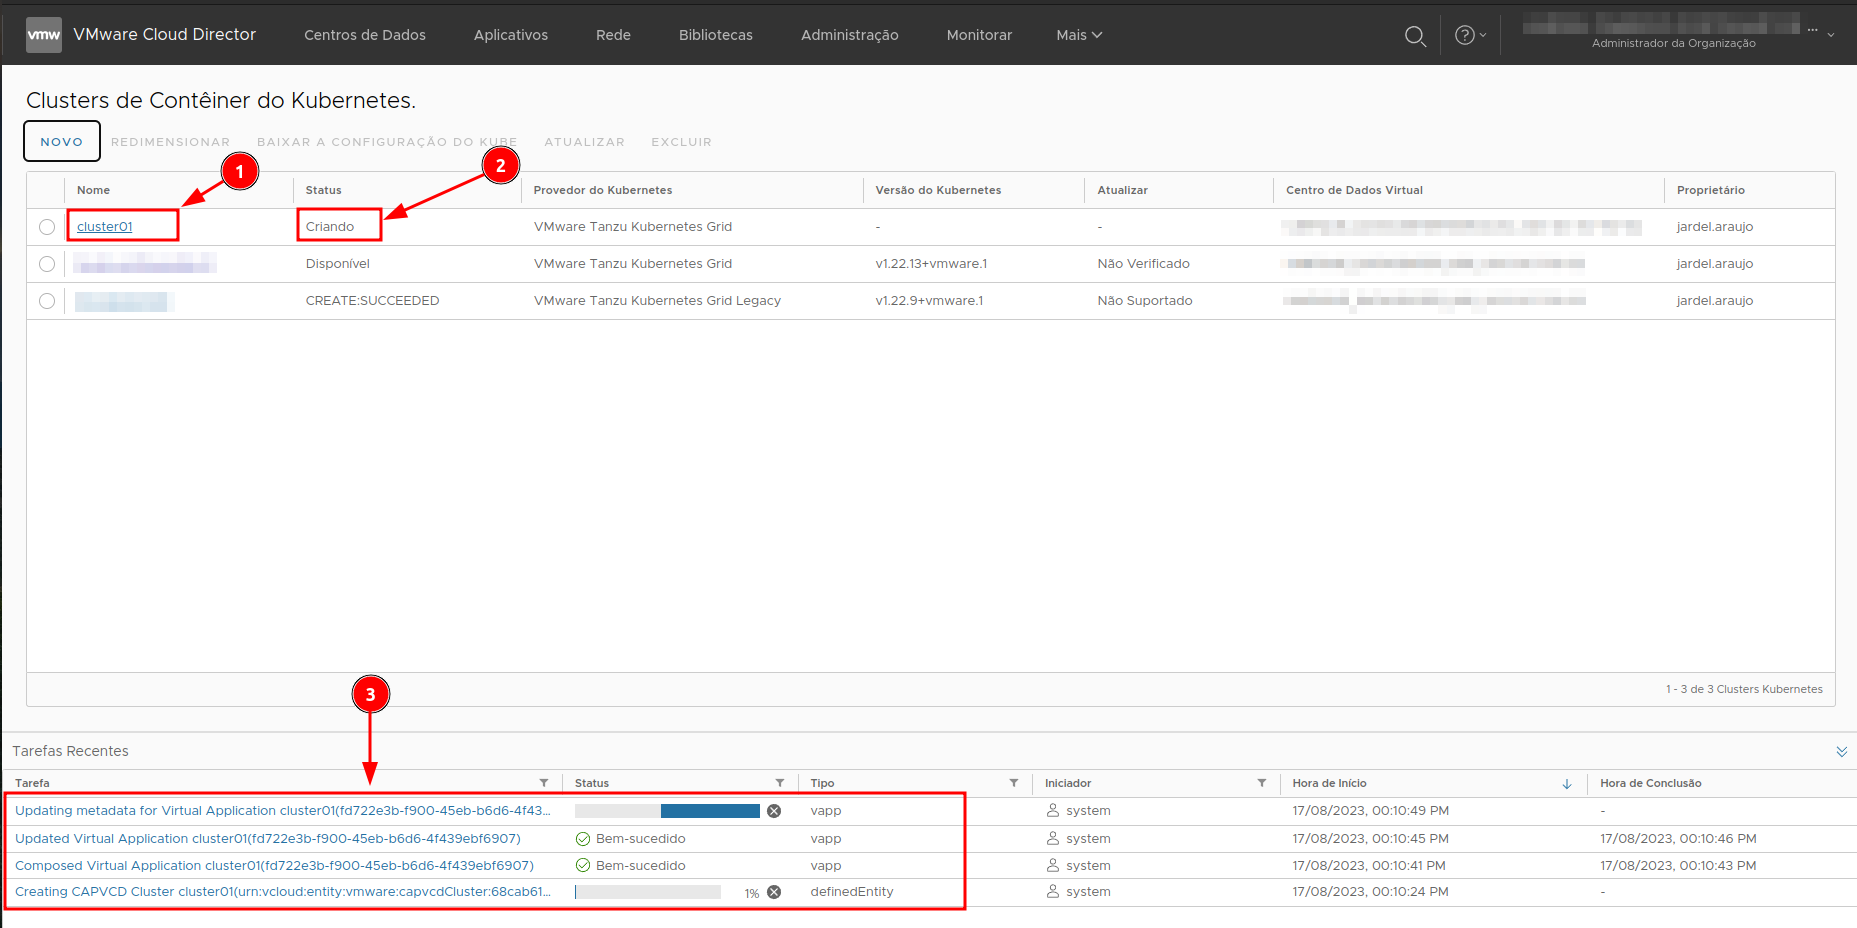The image size is (1857, 928).
Task: Filter the Iniciador column
Action: (x=1262, y=783)
